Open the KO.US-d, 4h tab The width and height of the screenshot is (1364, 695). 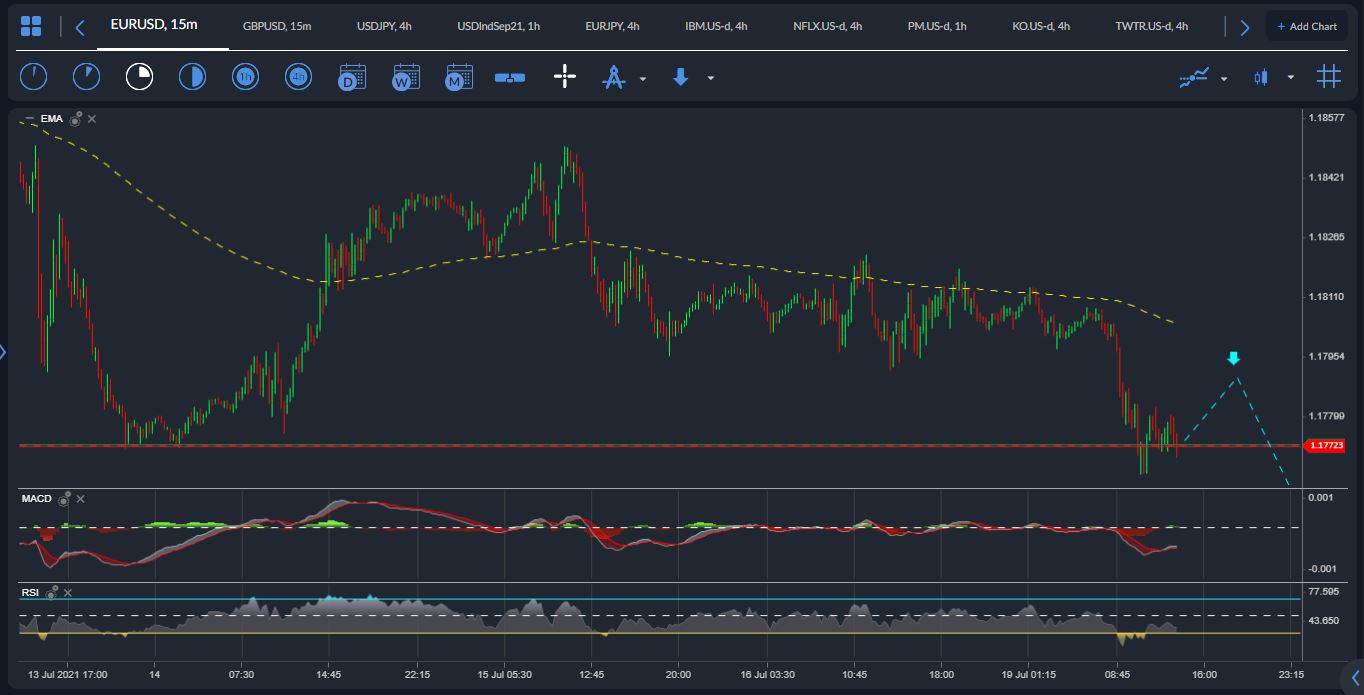(x=1041, y=26)
